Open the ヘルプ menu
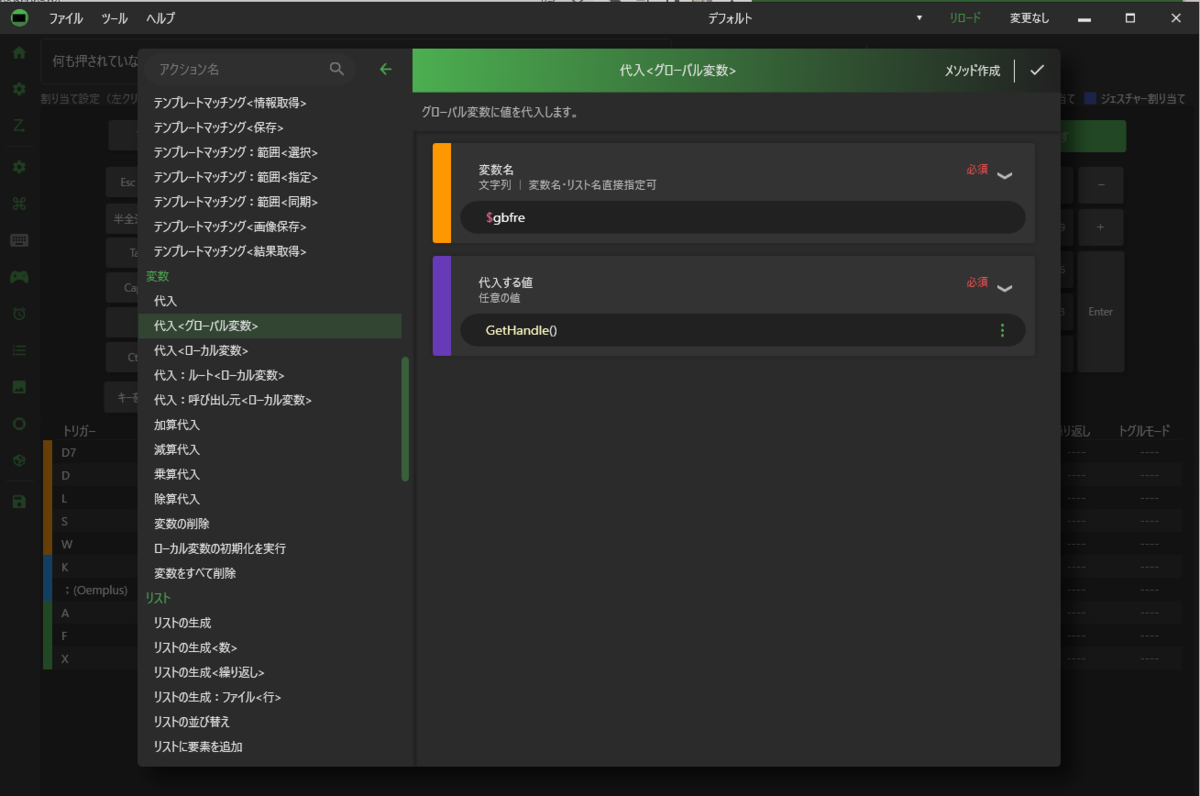This screenshot has height=796, width=1200. coord(160,18)
